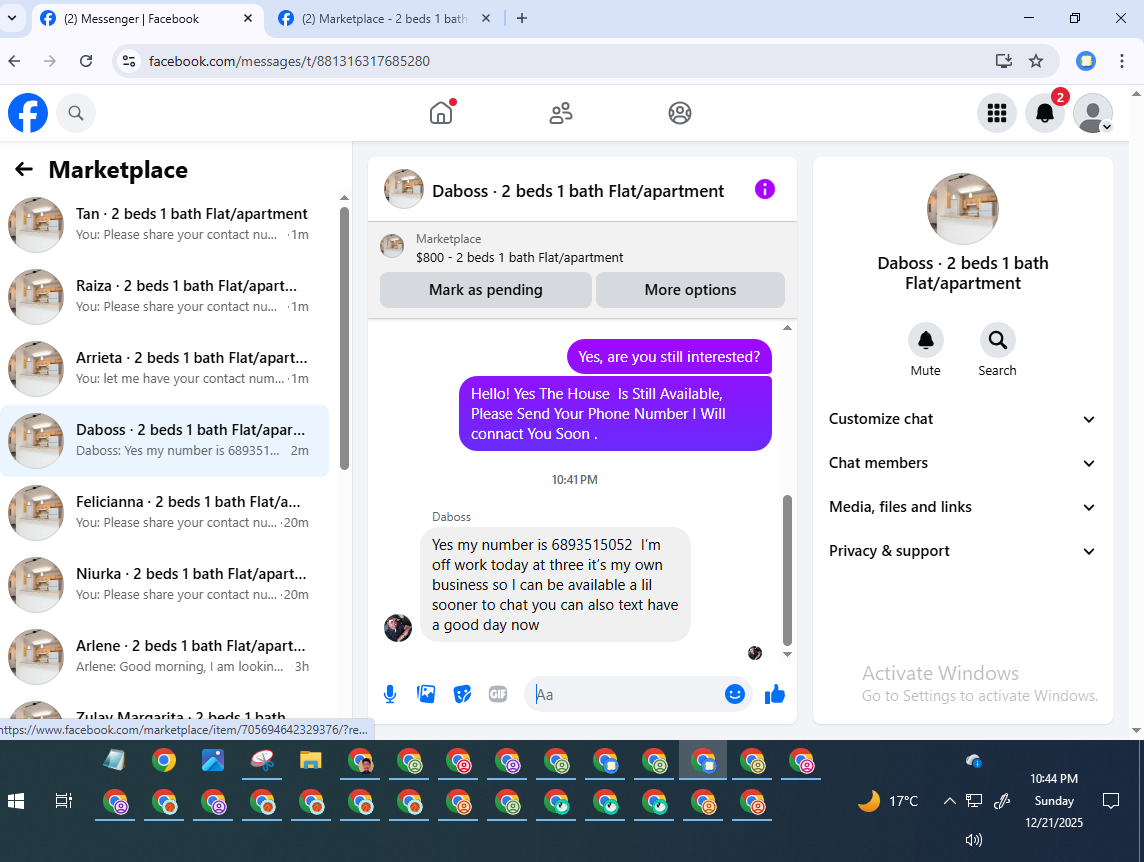
Task: Click the back arrow beside Marketplace
Action: tap(24, 169)
